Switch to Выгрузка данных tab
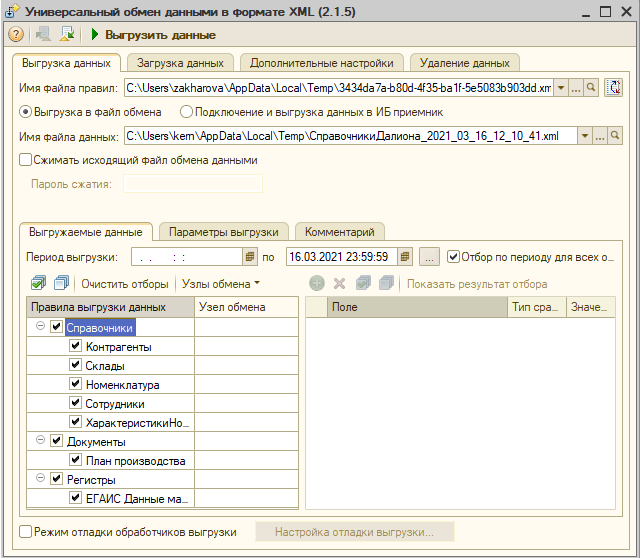Image resolution: width=640 pixels, height=558 pixels. coord(66,63)
